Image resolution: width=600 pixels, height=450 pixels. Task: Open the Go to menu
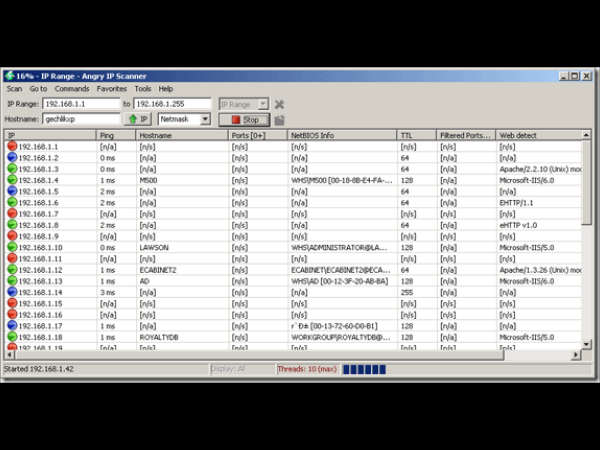tap(38, 89)
